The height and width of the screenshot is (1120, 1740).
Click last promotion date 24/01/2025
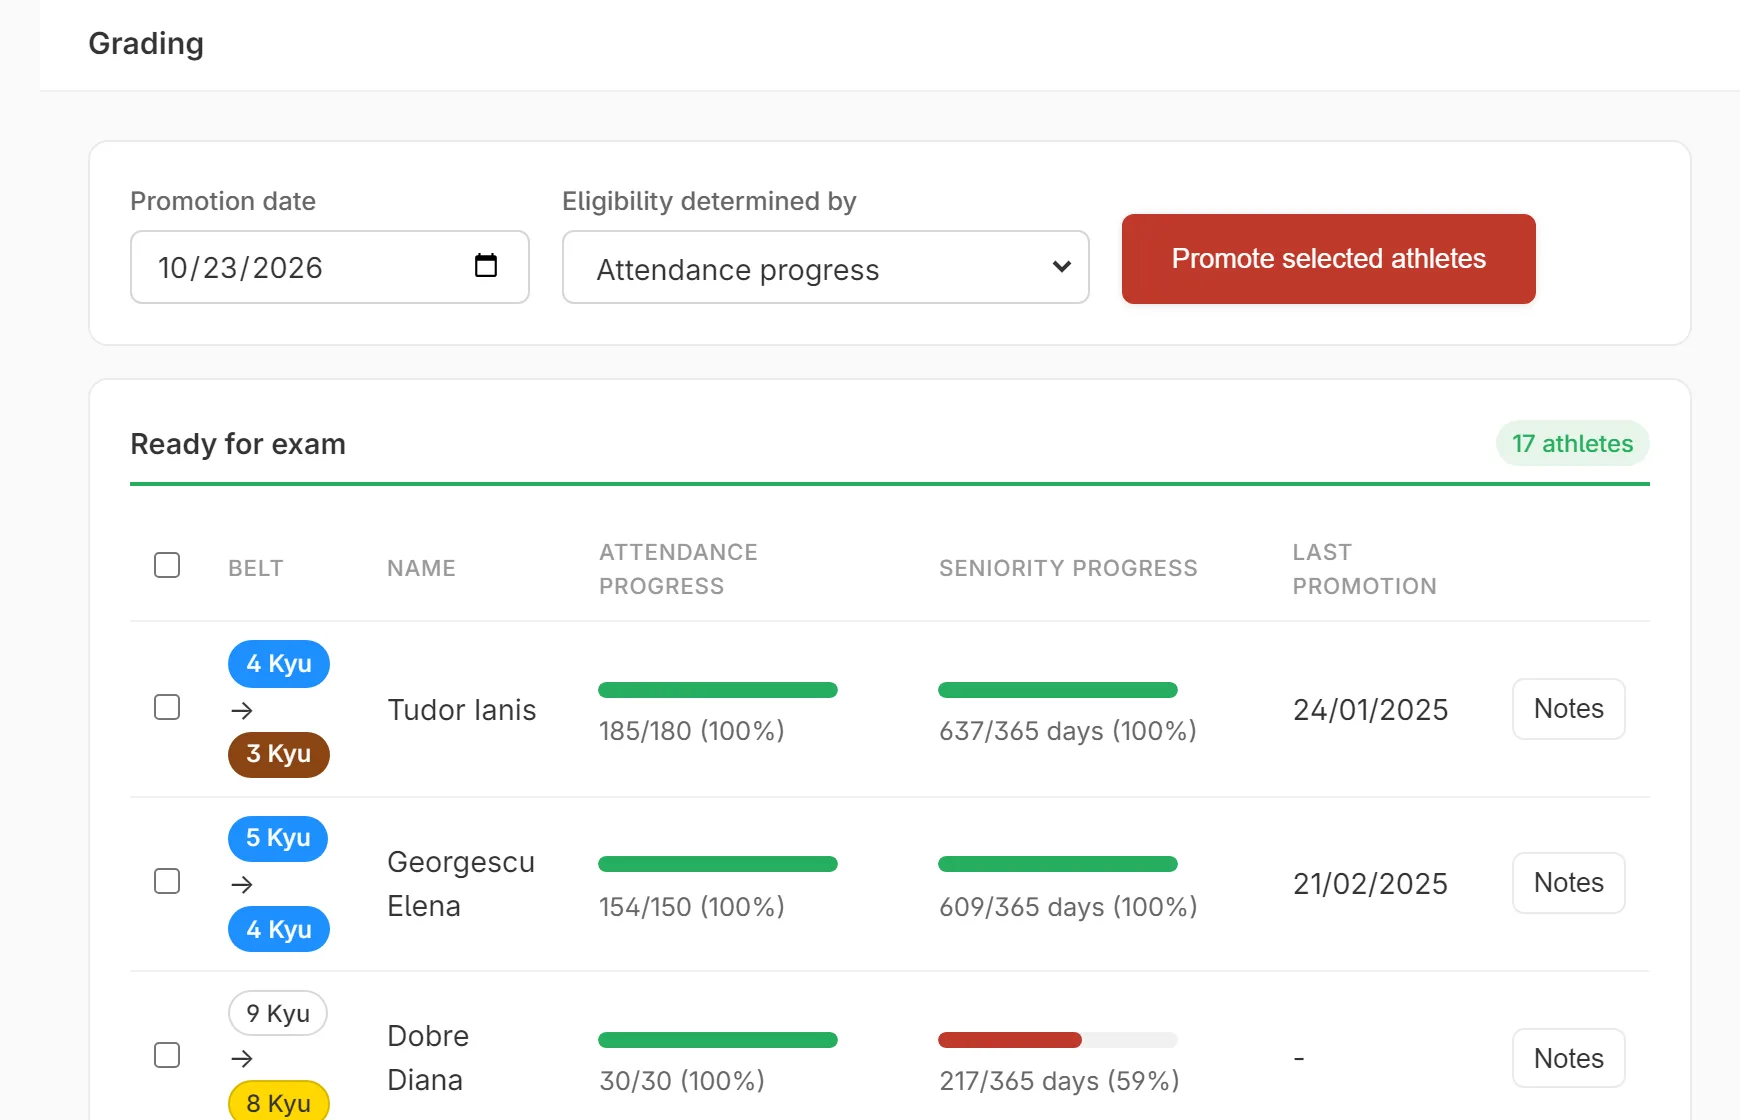(x=1371, y=710)
